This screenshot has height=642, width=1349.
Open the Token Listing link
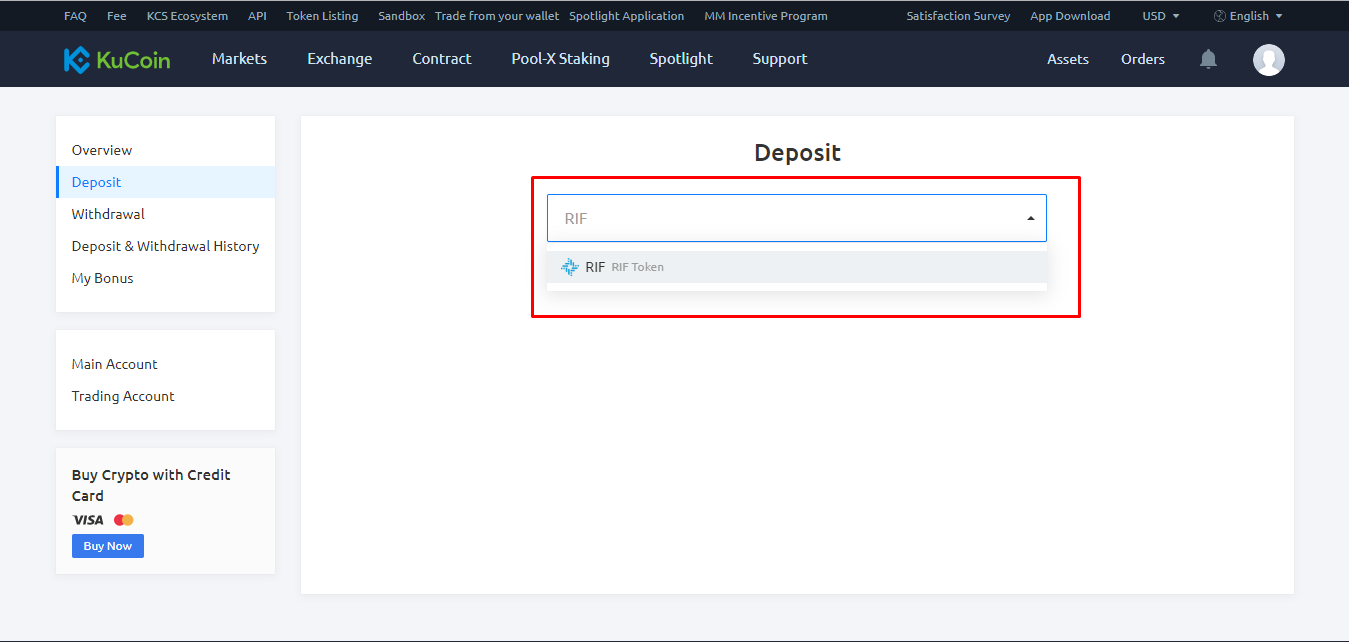point(322,16)
